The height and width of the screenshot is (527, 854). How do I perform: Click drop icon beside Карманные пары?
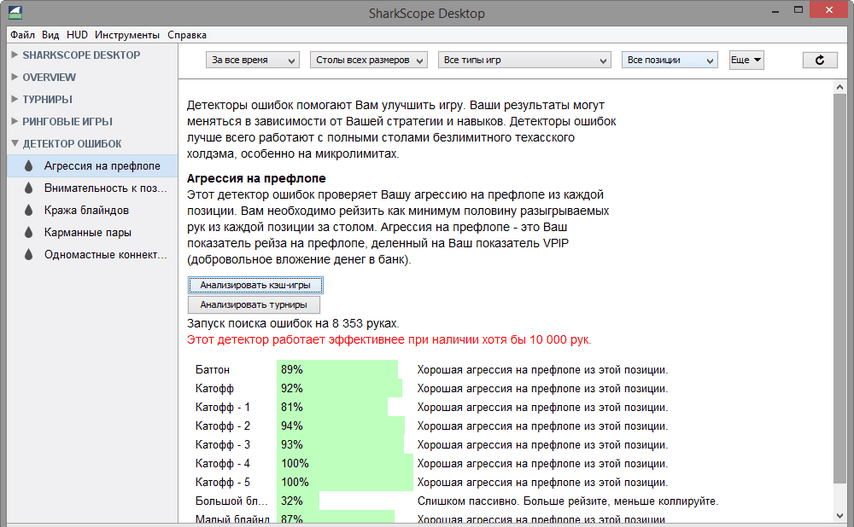(x=29, y=232)
